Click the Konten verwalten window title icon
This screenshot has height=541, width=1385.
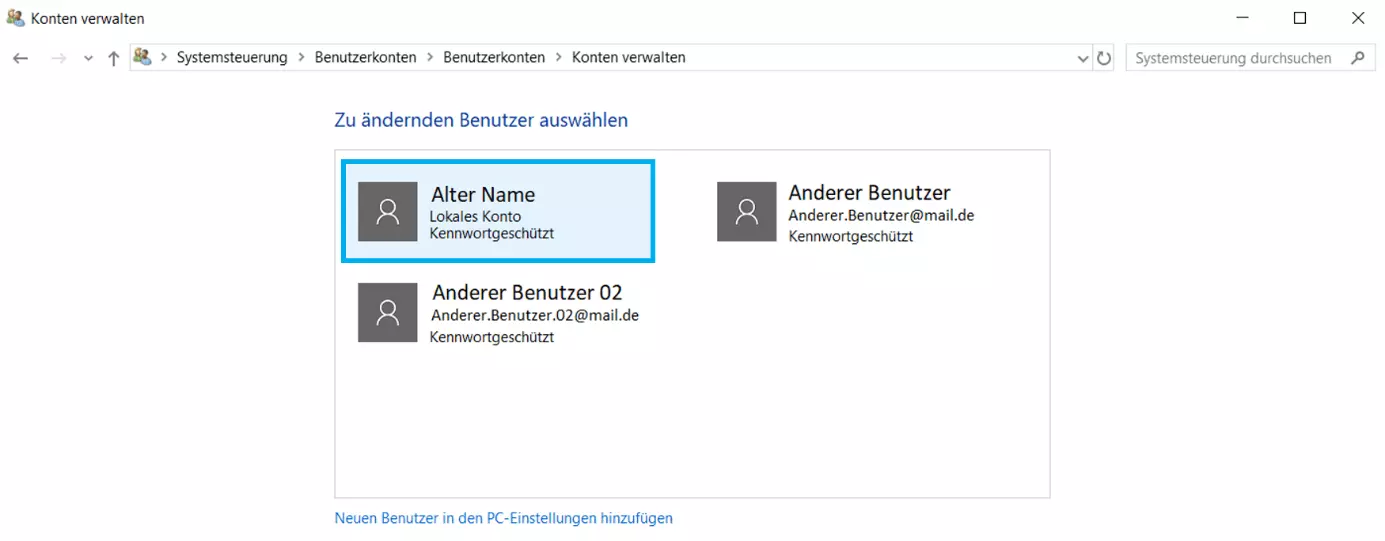coord(15,17)
